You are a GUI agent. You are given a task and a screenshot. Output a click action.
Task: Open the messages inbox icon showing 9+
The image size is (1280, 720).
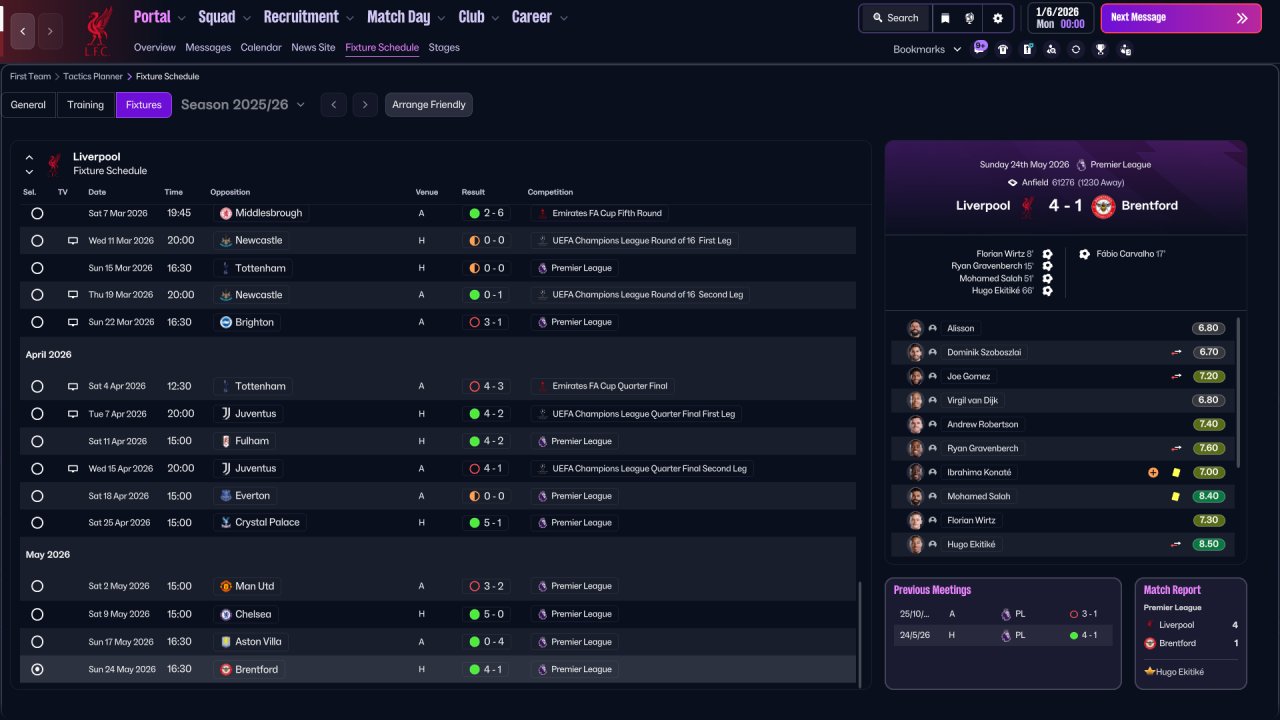(x=979, y=48)
